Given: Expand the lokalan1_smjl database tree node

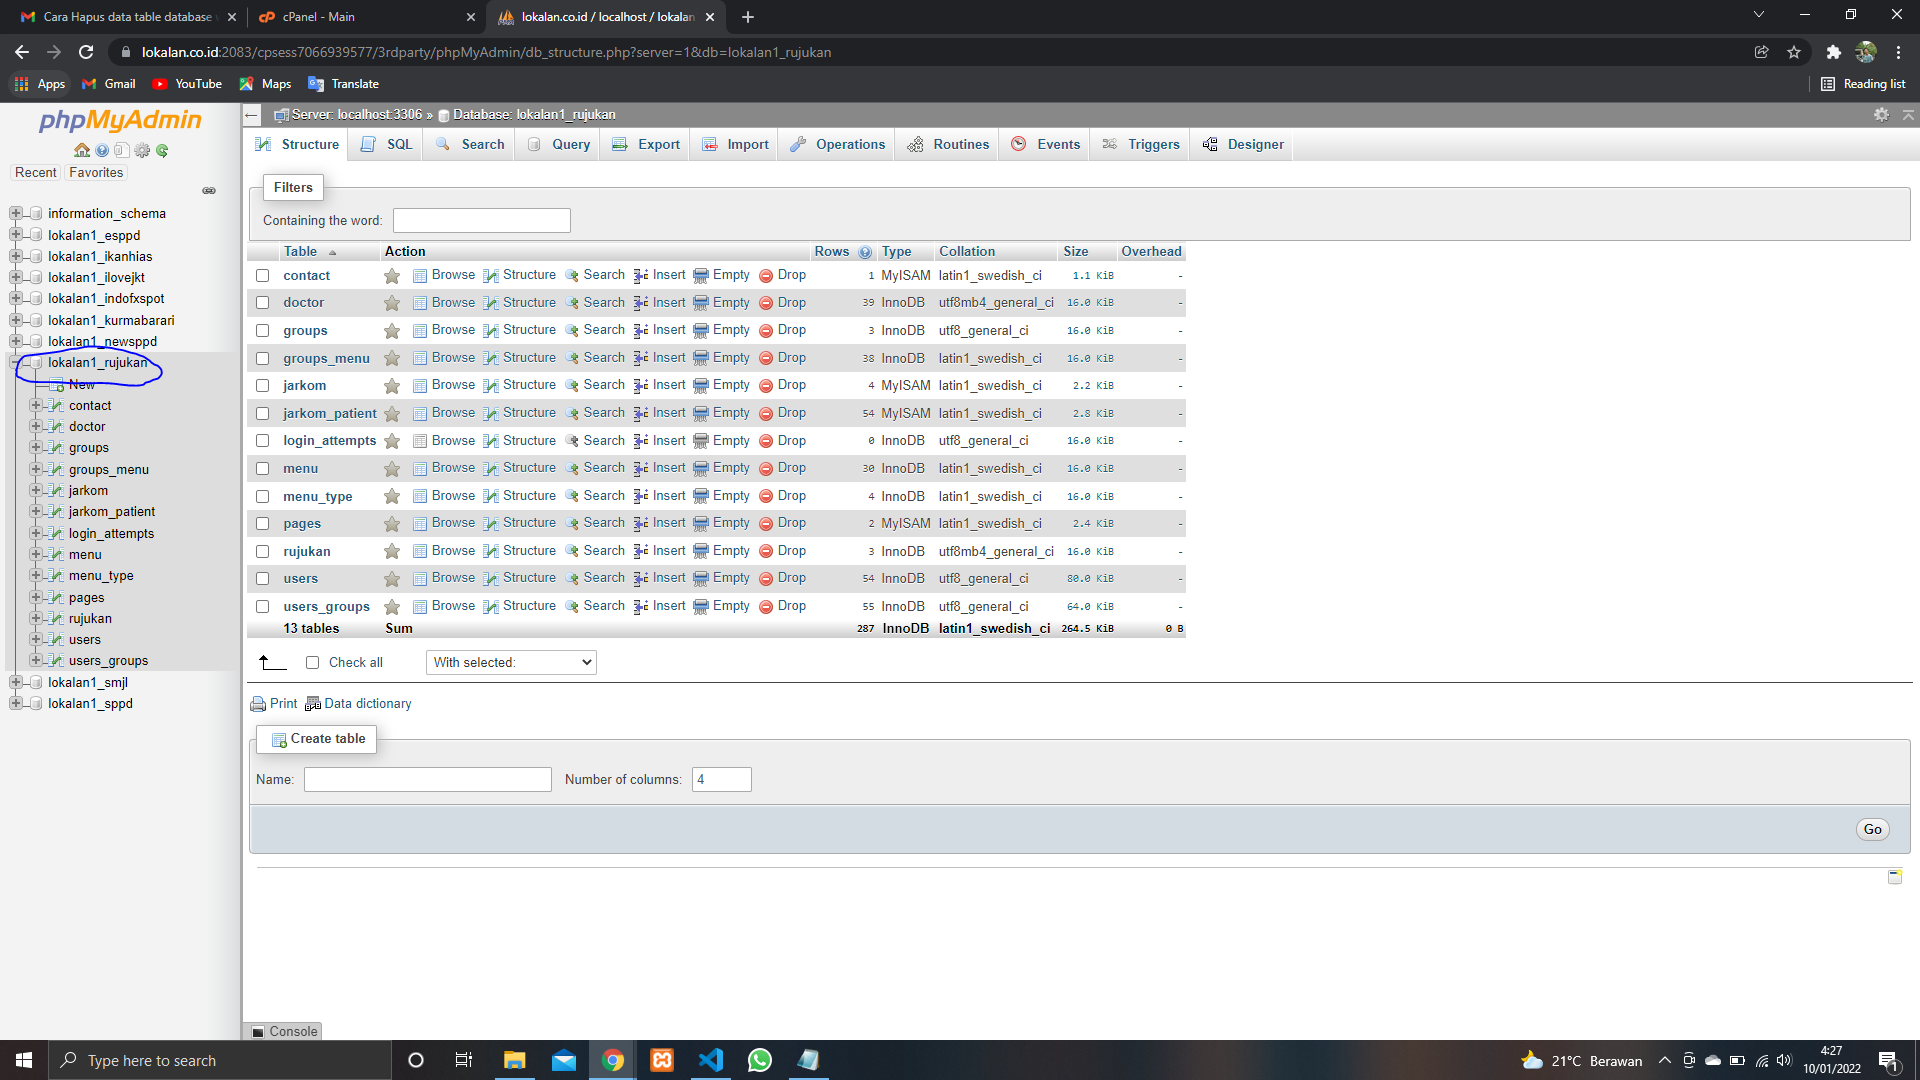Looking at the screenshot, I should [x=16, y=682].
